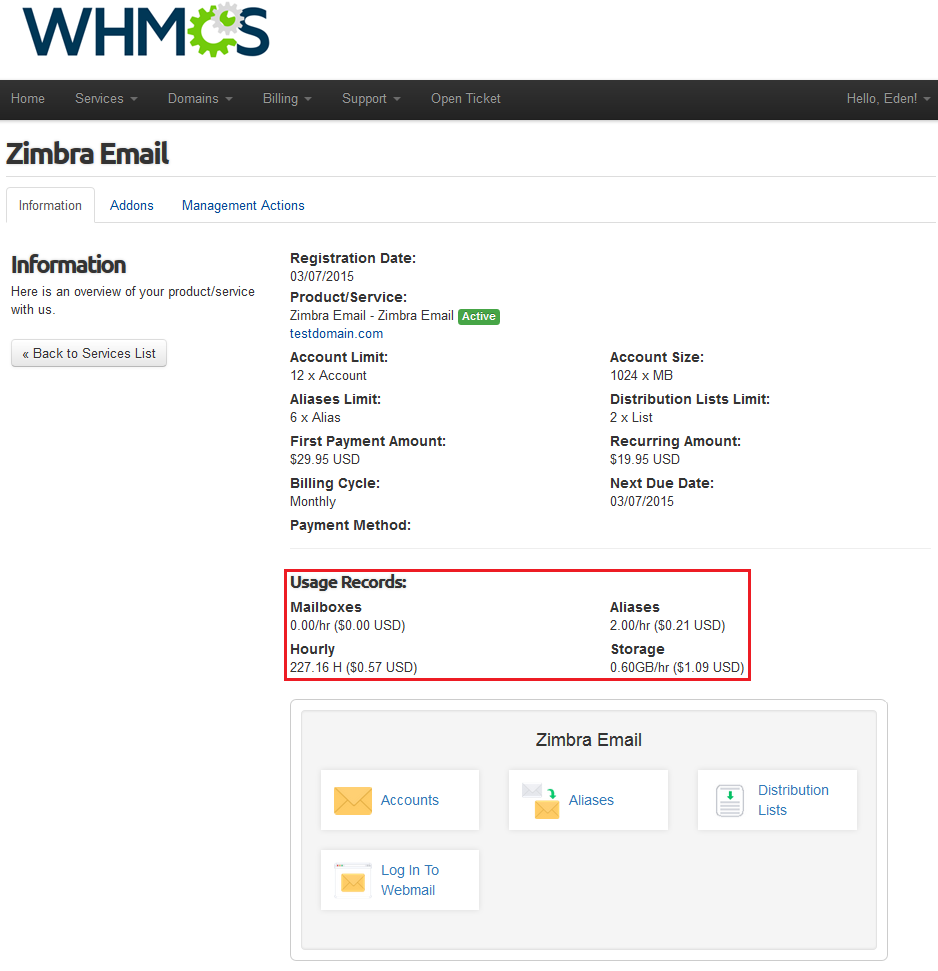The height and width of the screenshot is (971, 938).
Task: Click the WHMCS logo
Action: pos(146,30)
